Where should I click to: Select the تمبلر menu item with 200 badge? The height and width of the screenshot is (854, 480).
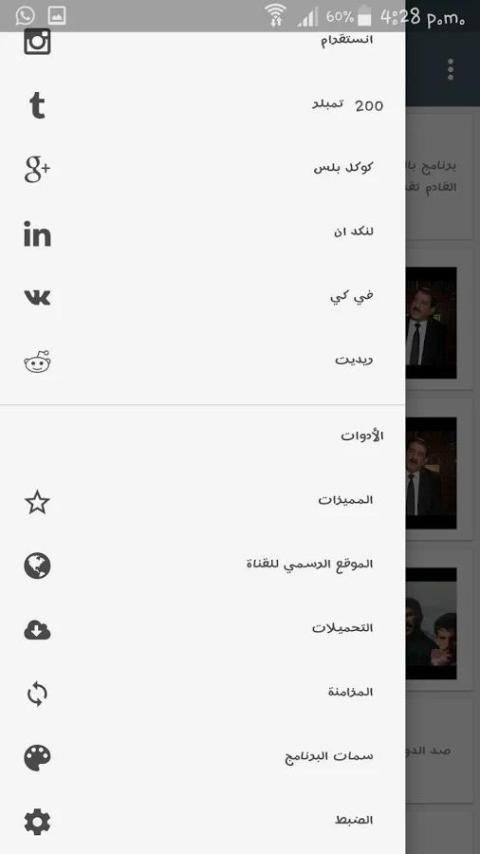pos(203,106)
